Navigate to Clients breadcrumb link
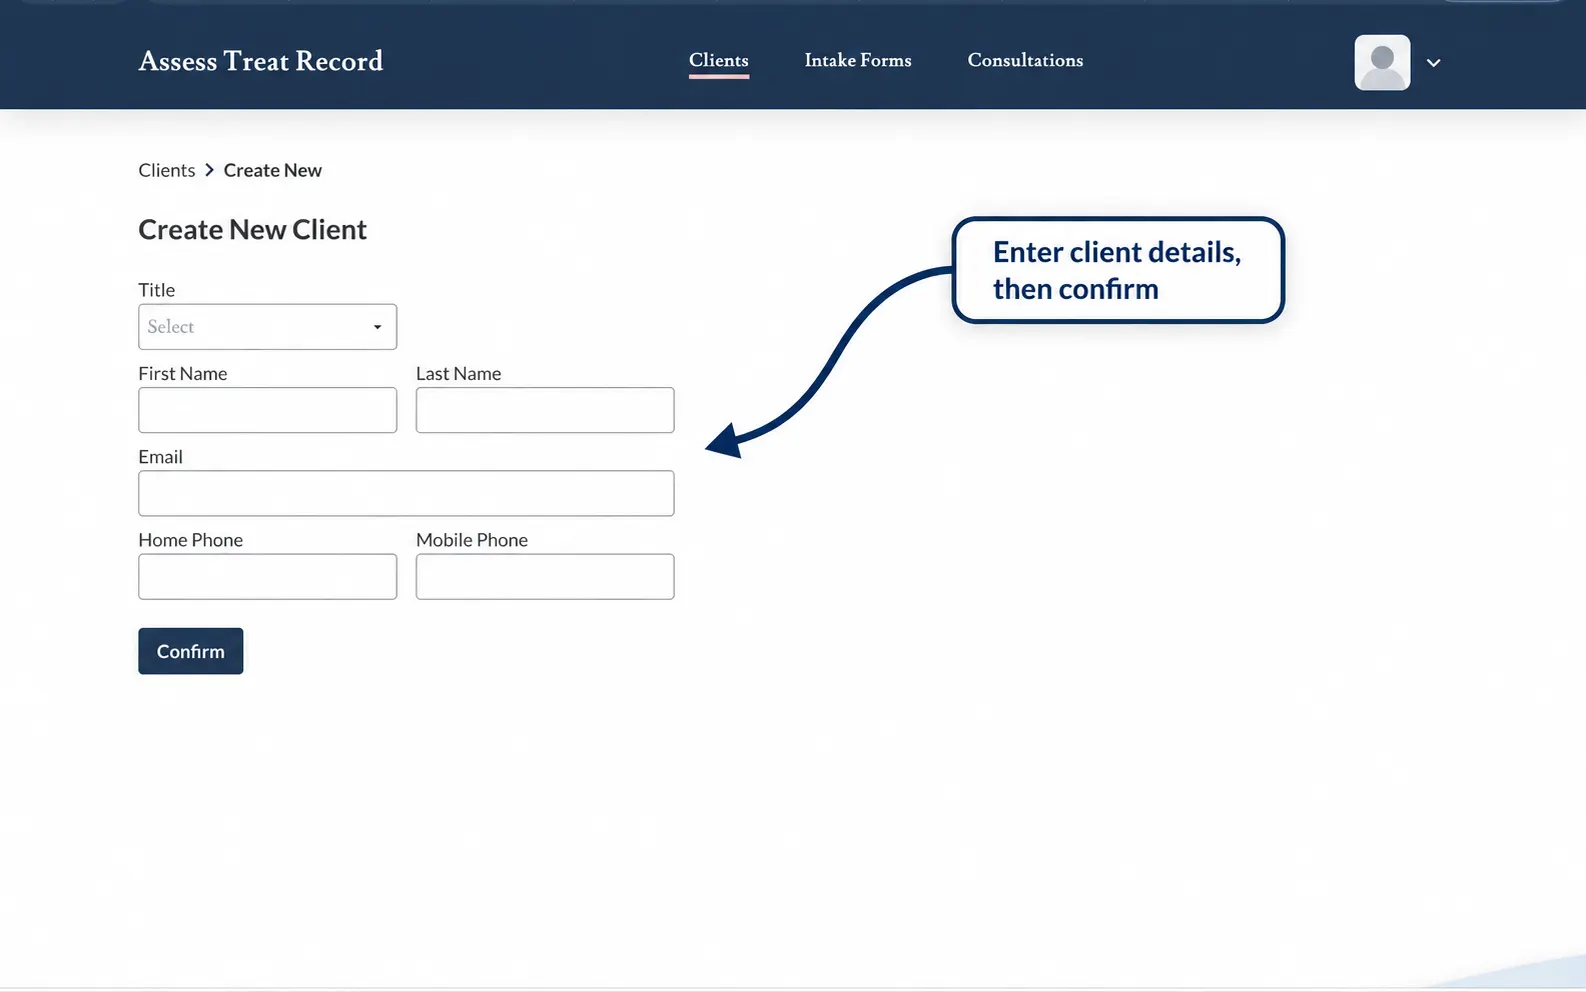1586x992 pixels. pyautogui.click(x=167, y=170)
